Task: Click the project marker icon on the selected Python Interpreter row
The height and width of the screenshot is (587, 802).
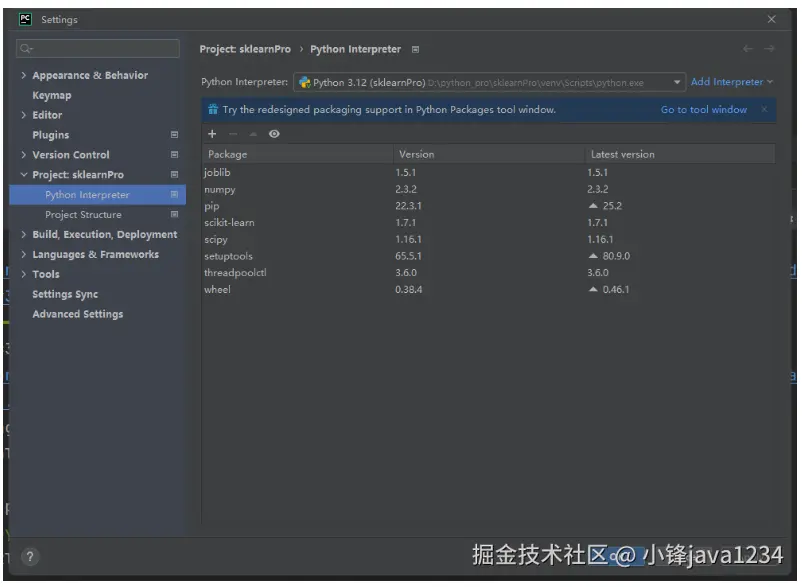Action: [x=174, y=195]
